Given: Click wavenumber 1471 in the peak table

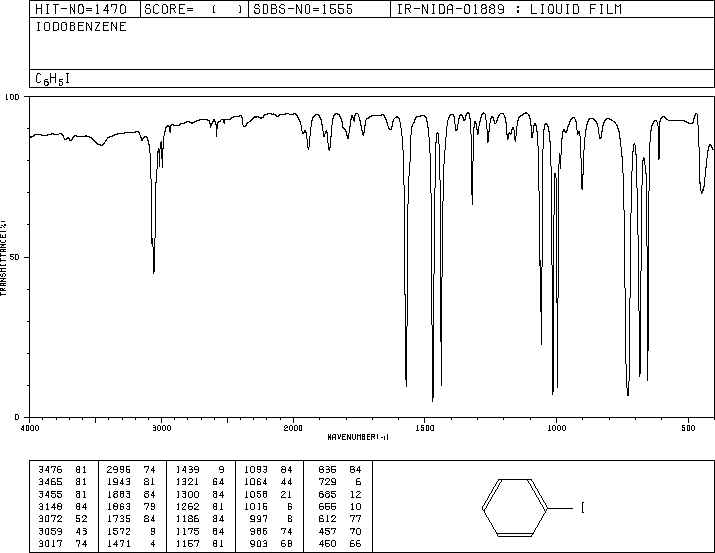Looking at the screenshot, I should coord(119,543).
